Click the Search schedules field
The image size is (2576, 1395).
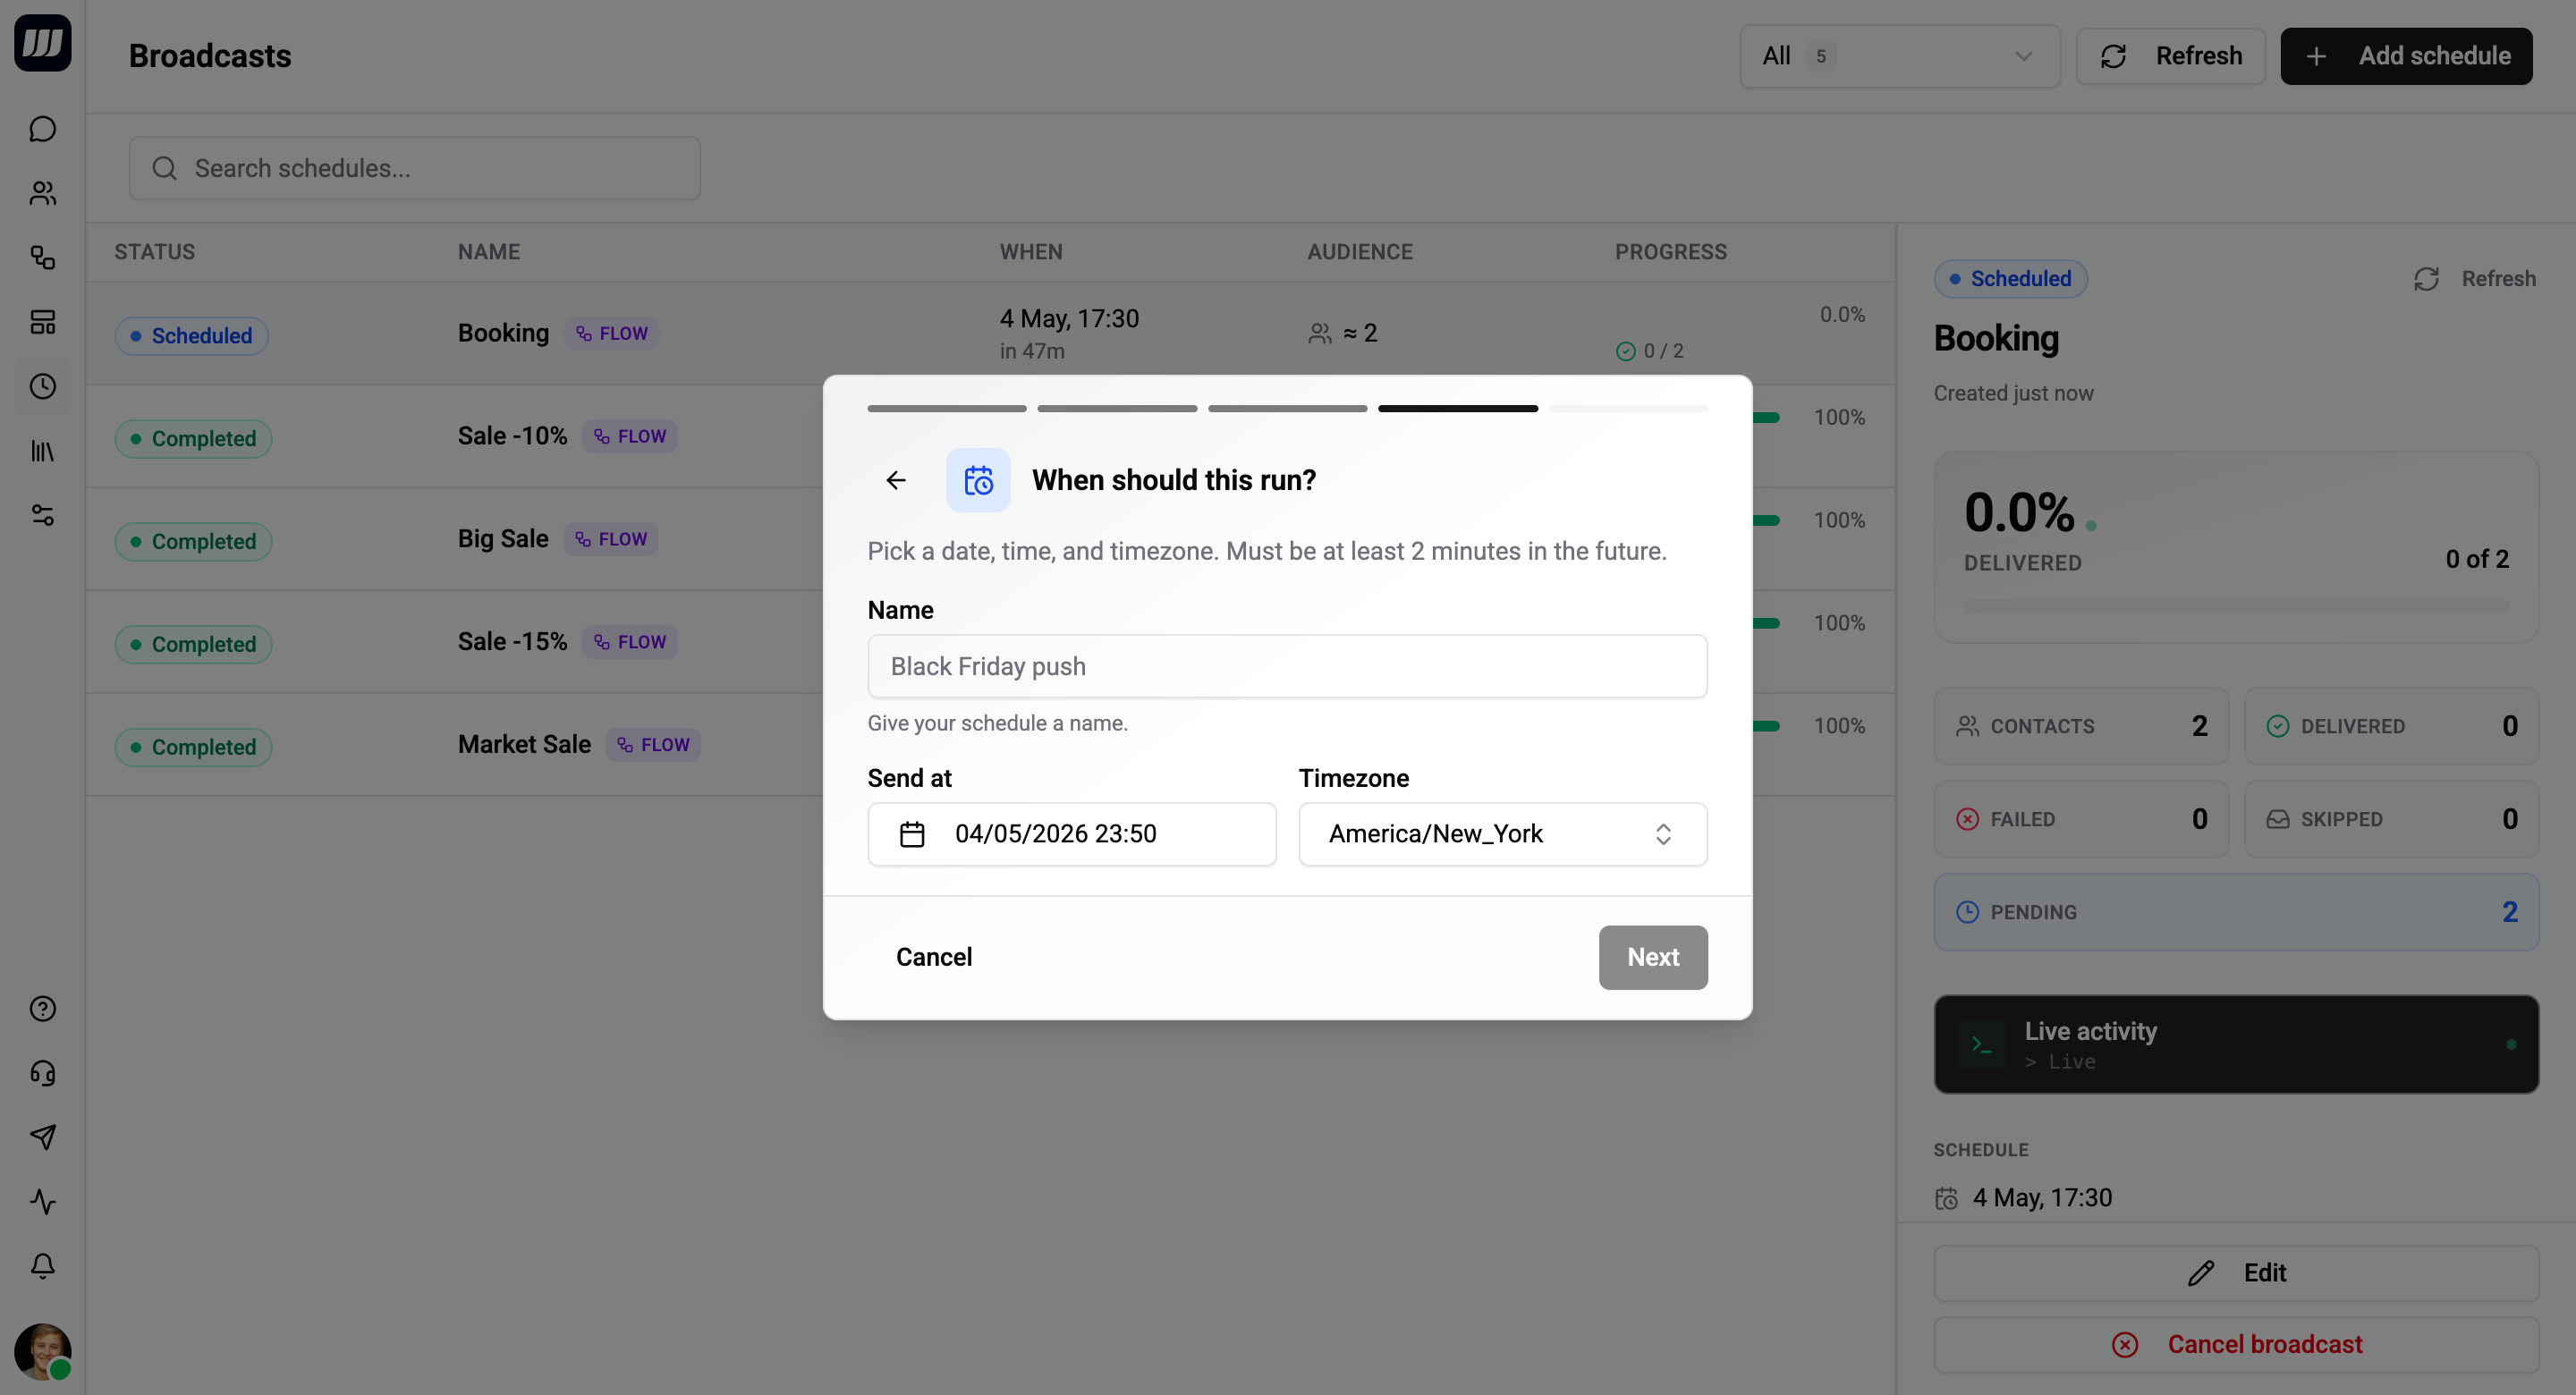coord(414,168)
